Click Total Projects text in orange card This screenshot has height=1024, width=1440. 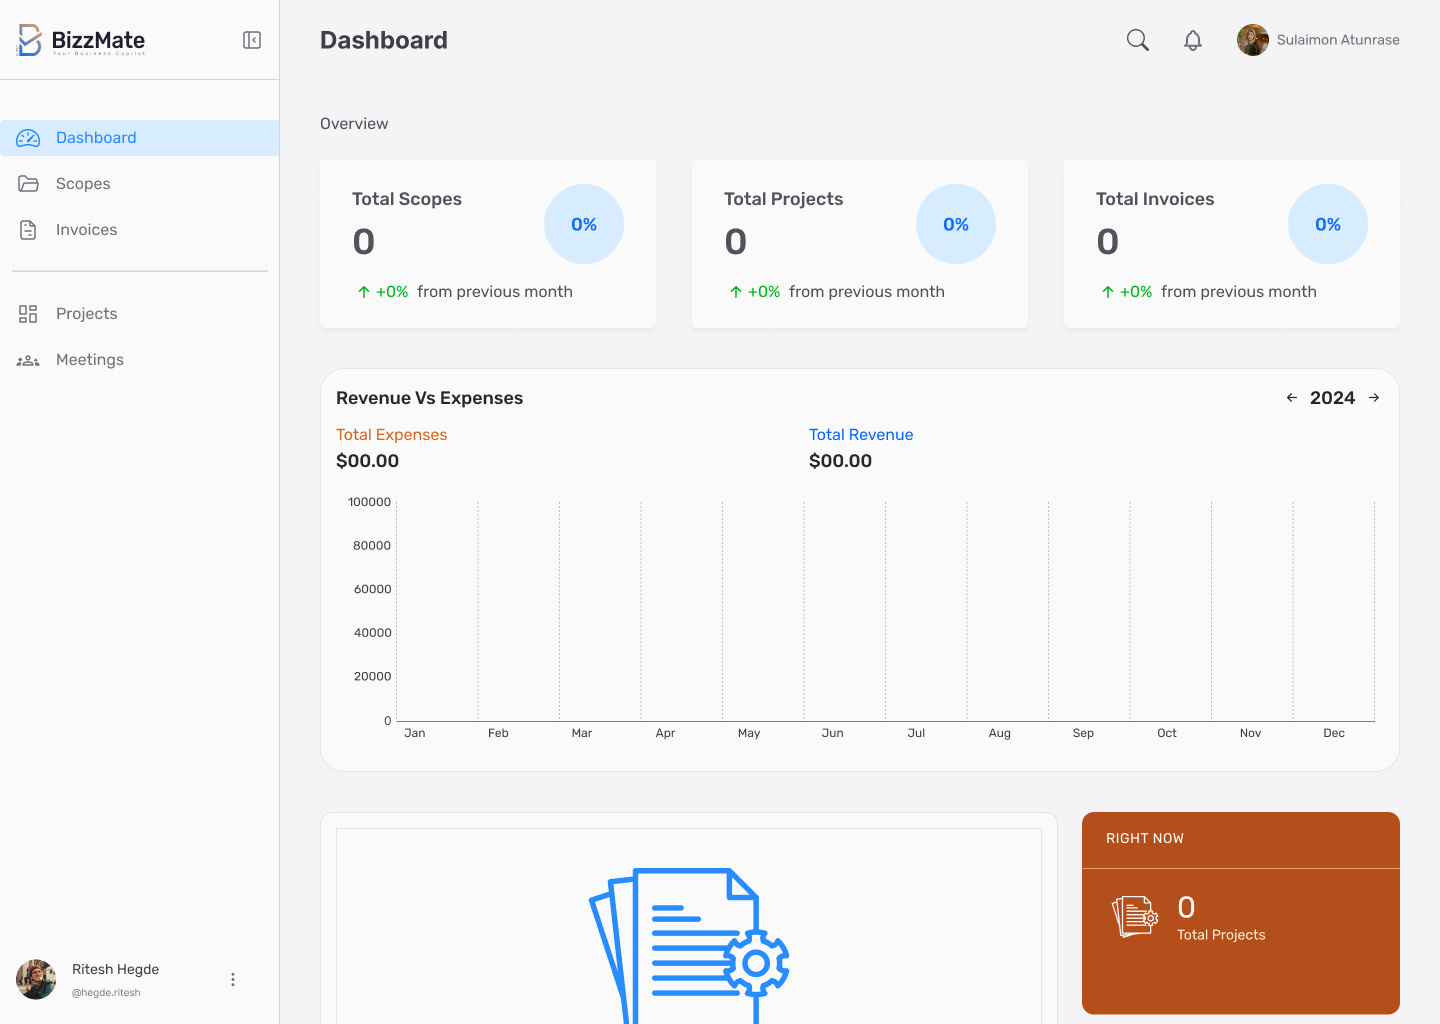(x=1221, y=935)
